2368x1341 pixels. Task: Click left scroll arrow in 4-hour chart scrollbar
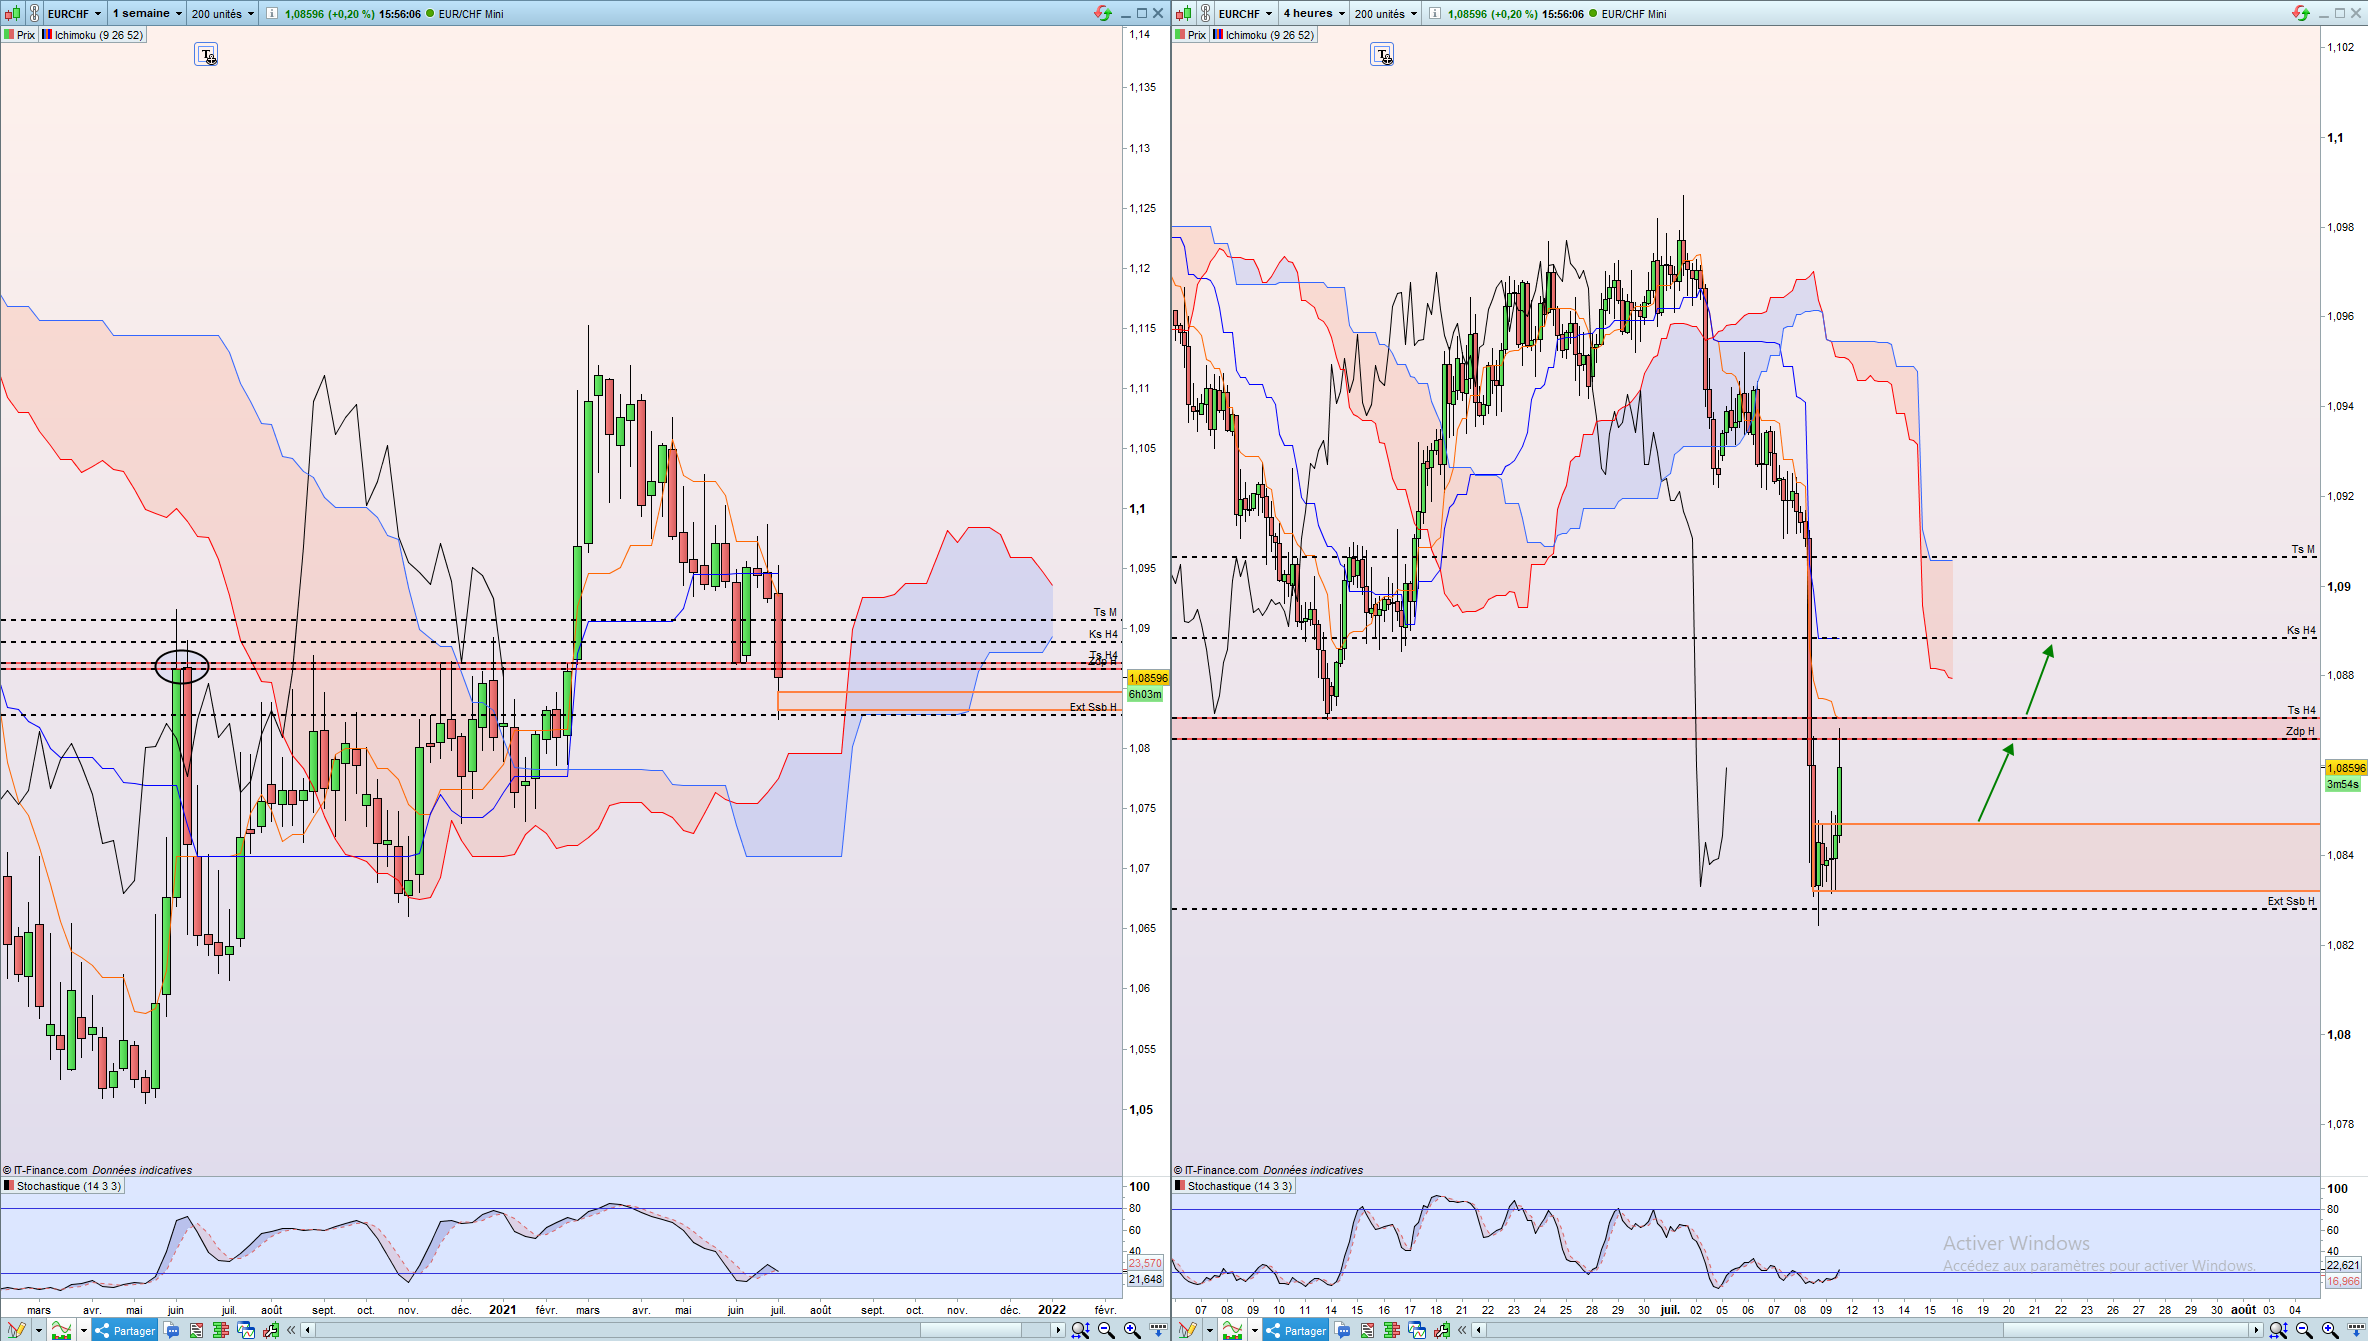click(x=1479, y=1330)
